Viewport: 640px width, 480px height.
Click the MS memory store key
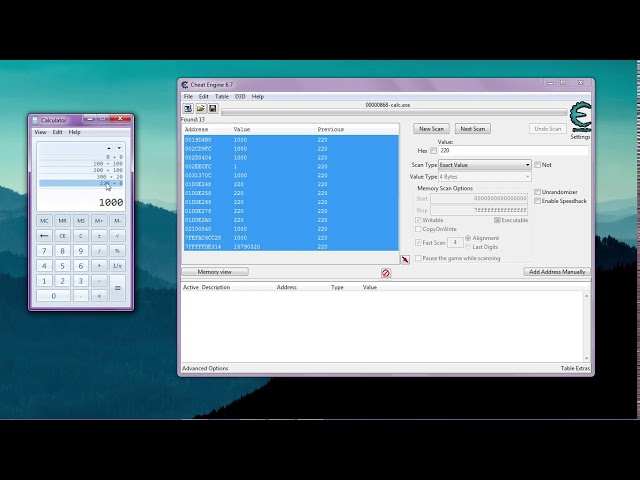tap(81, 221)
